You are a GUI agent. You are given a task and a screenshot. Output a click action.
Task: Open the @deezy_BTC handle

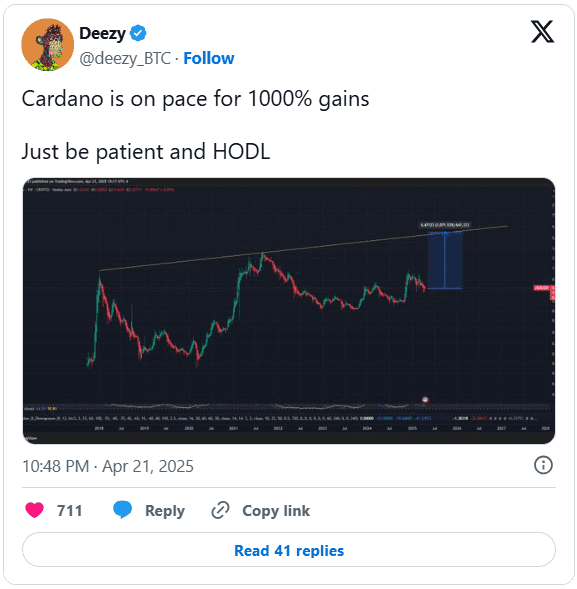[125, 59]
